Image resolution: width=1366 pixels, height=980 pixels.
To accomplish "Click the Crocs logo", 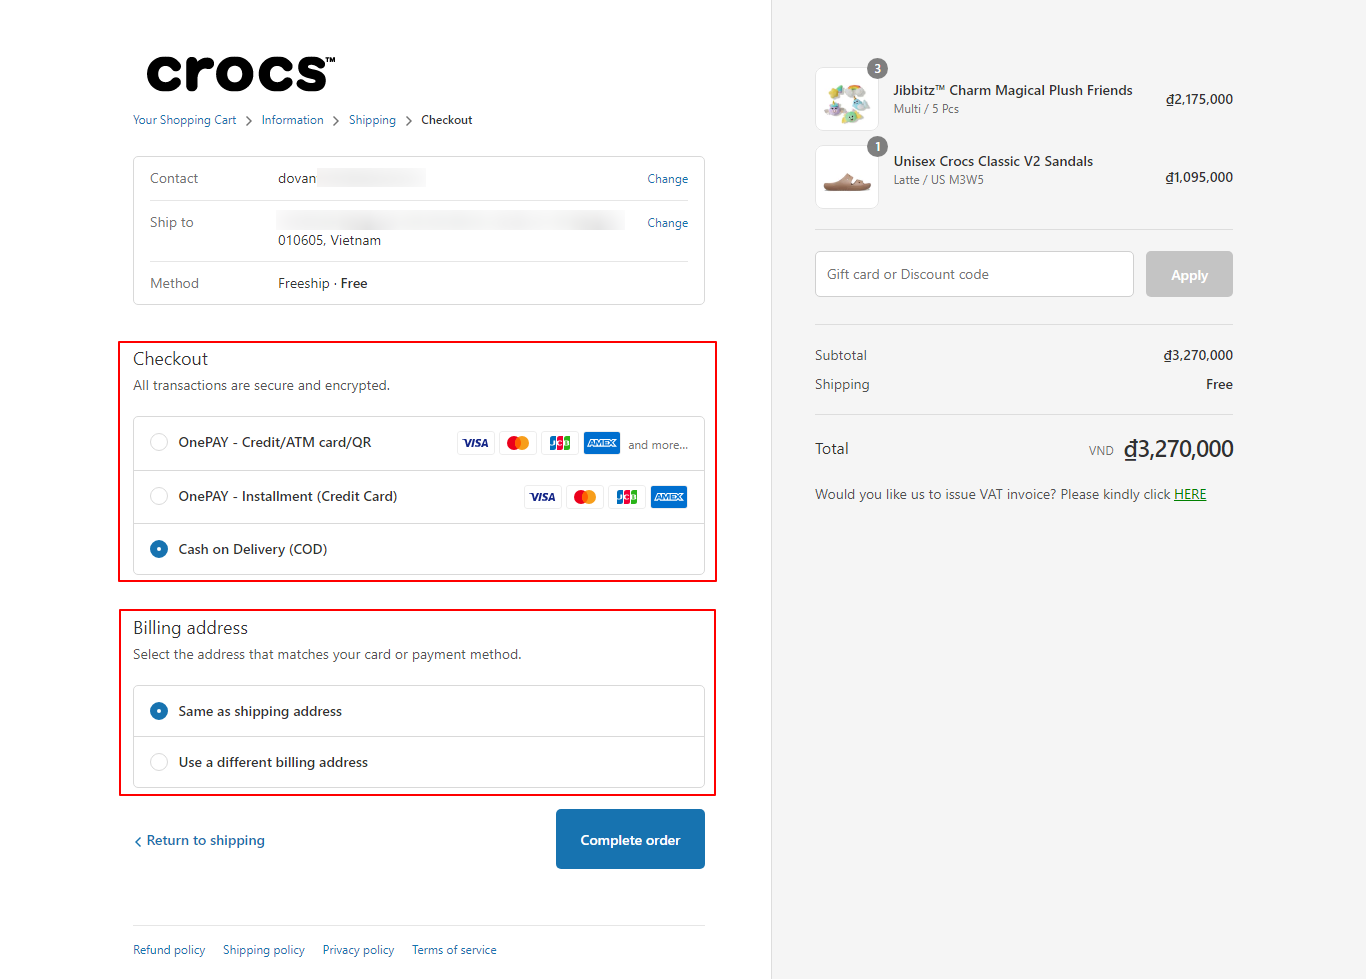I will [241, 74].
